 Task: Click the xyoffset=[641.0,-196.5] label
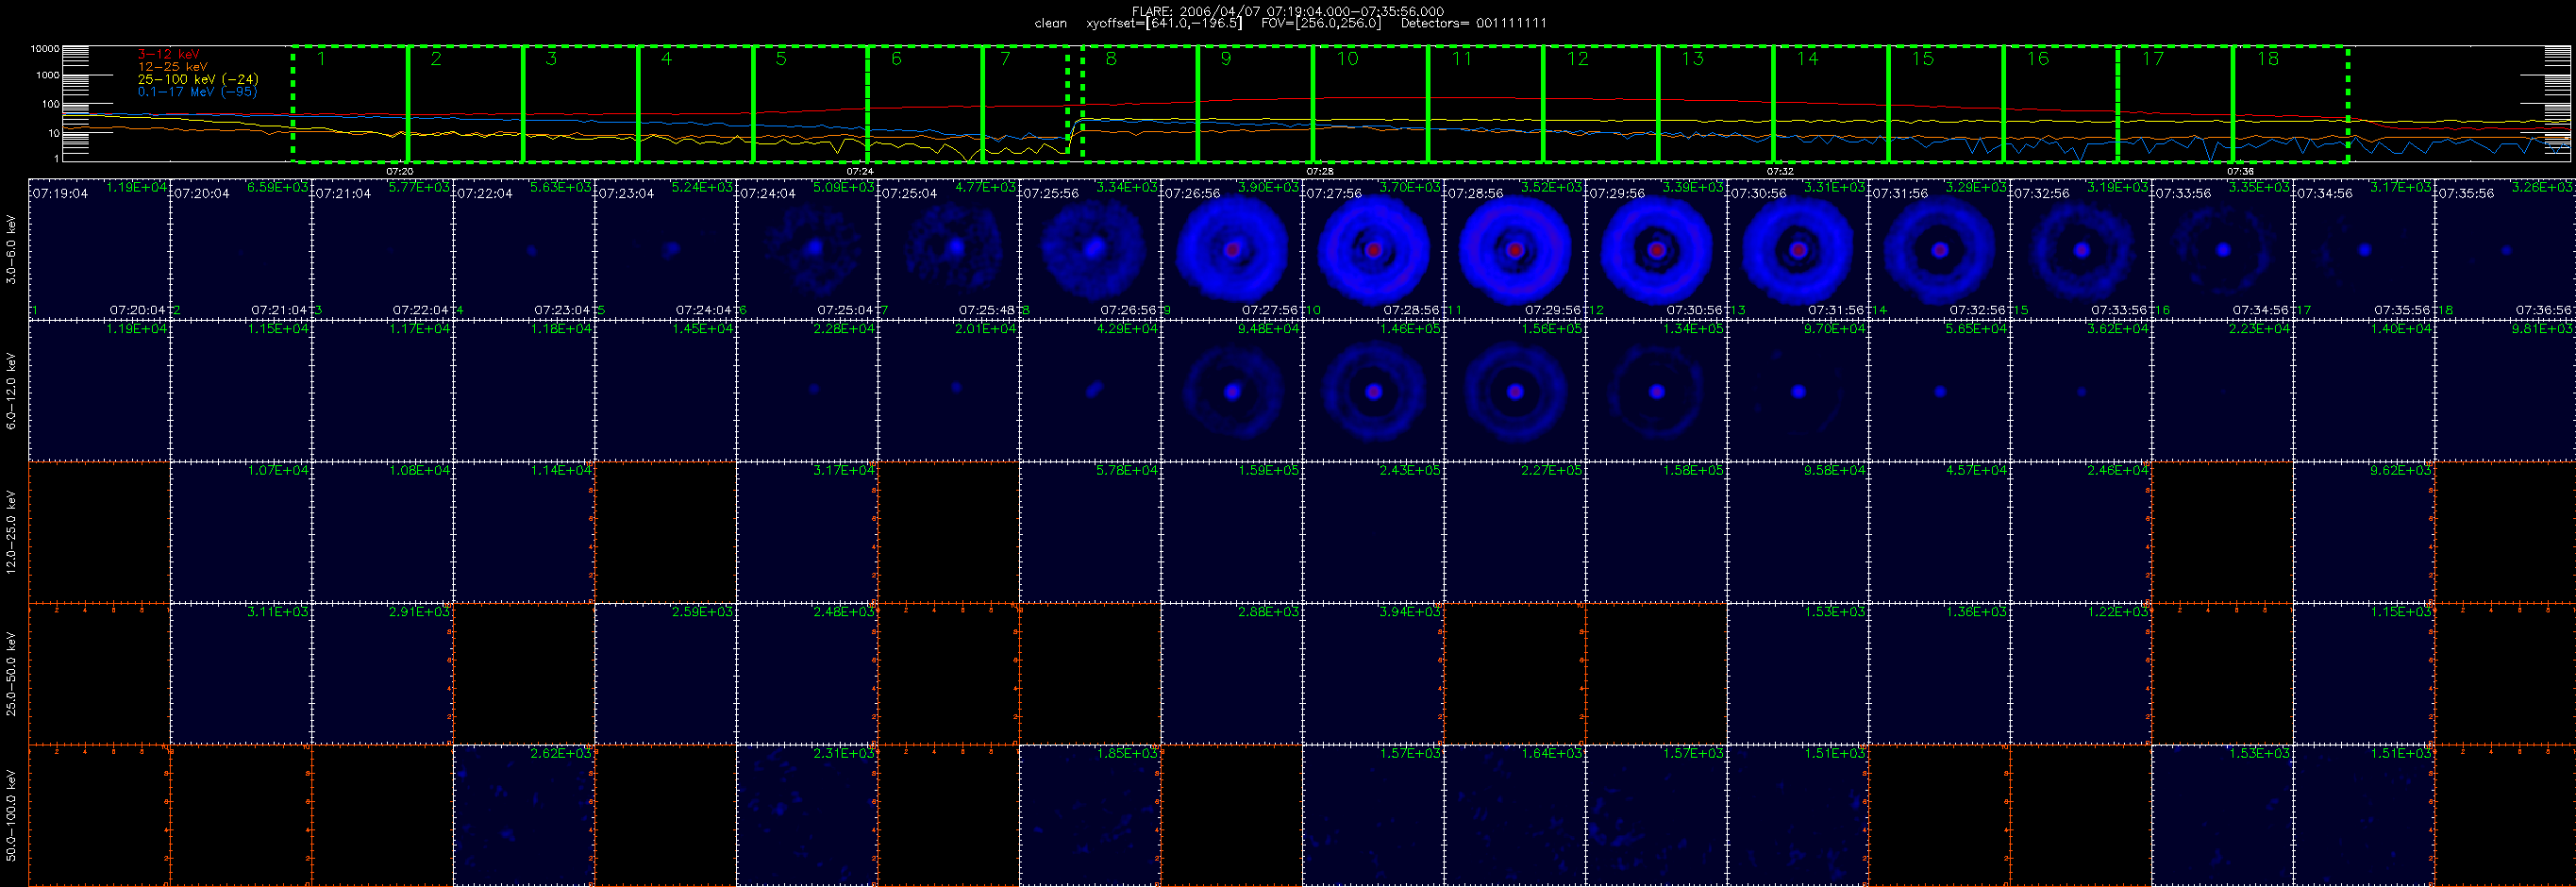(1164, 23)
